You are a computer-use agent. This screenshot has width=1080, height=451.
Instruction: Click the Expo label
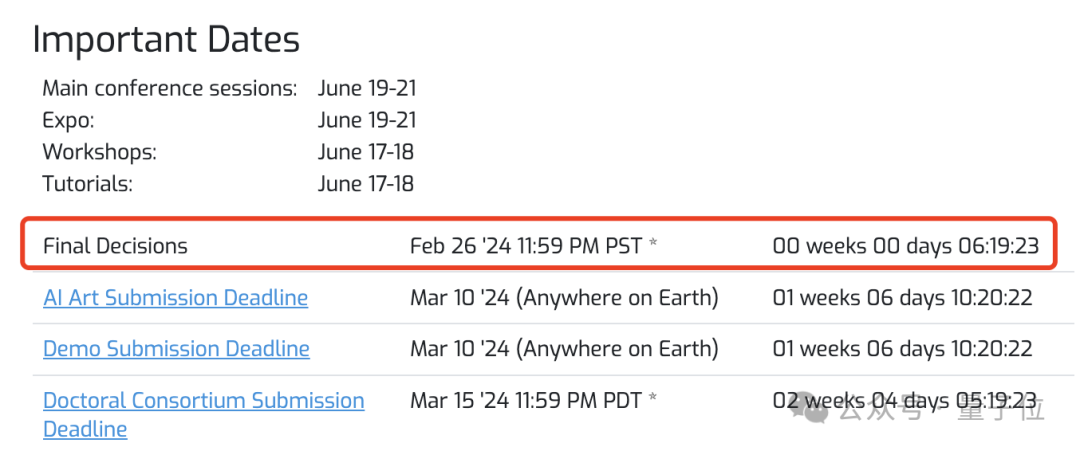point(68,120)
